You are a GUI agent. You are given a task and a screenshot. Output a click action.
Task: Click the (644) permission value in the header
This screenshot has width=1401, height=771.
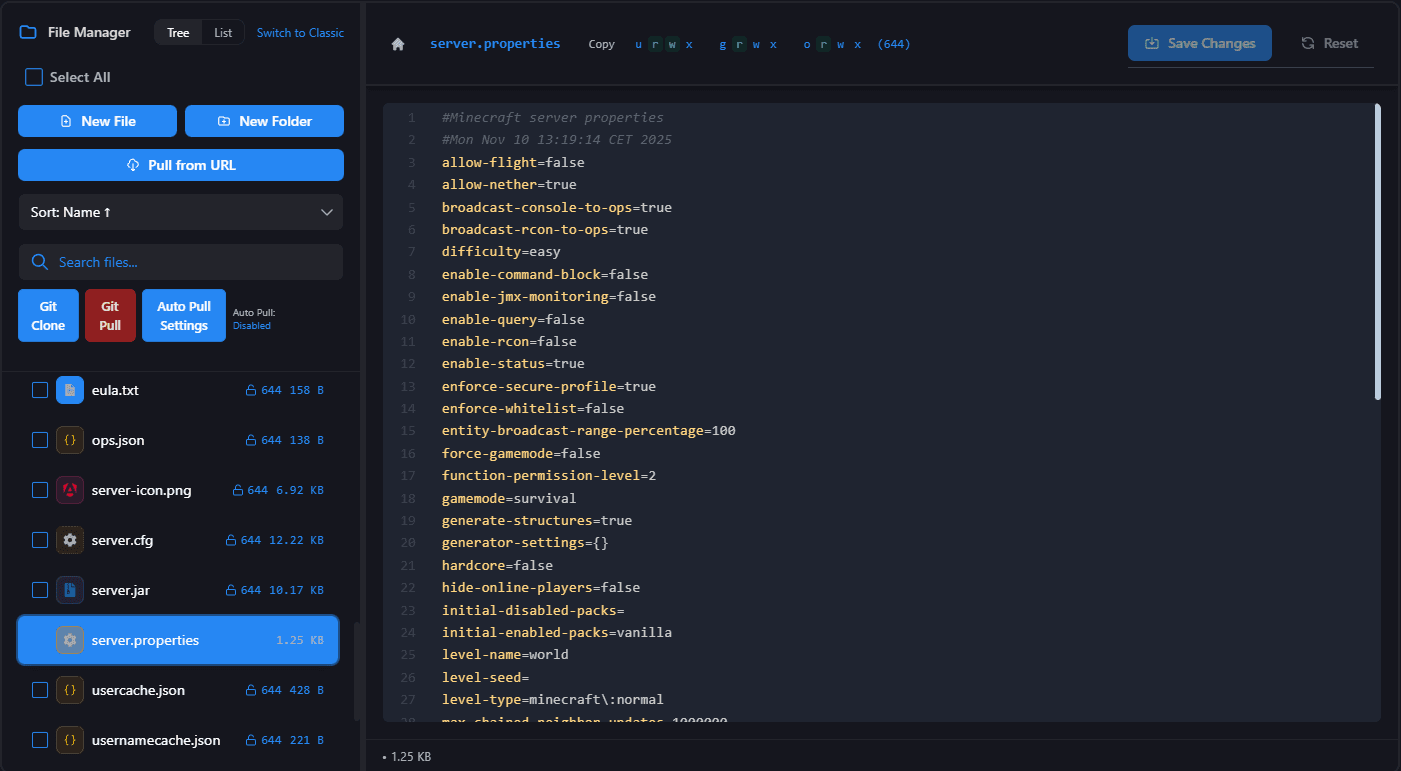tap(894, 44)
